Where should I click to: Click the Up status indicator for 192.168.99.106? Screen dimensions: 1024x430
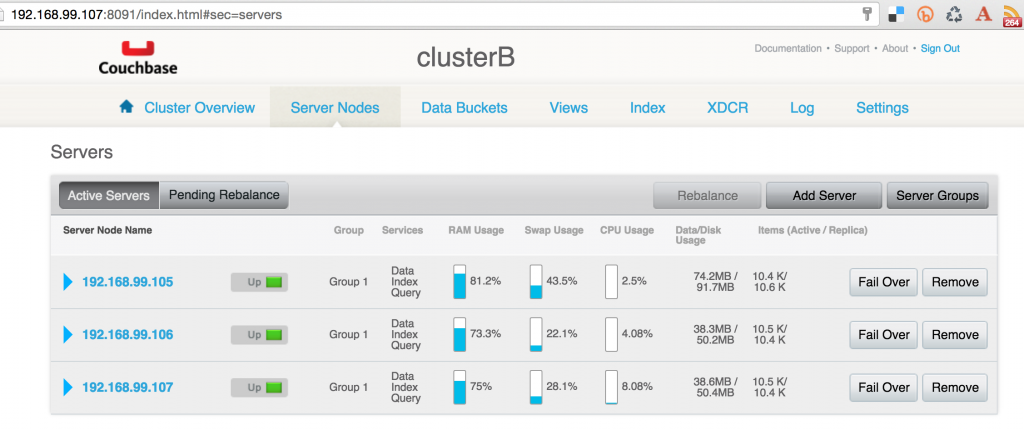[x=259, y=334]
